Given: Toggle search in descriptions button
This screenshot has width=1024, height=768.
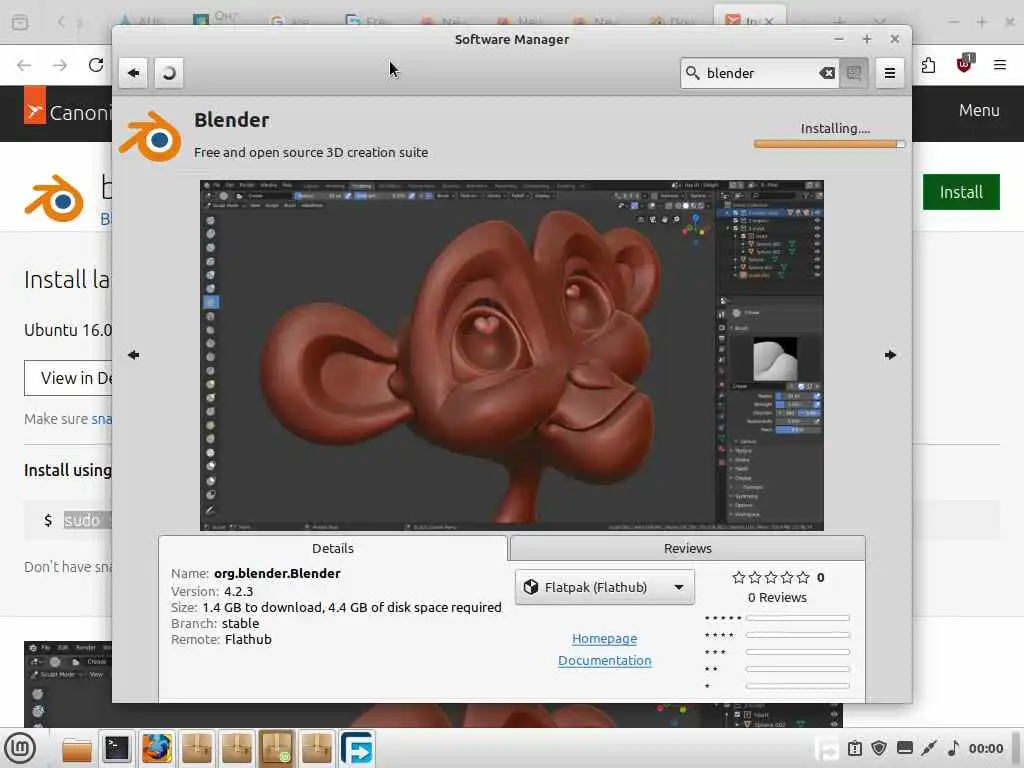Looking at the screenshot, I should point(854,73).
